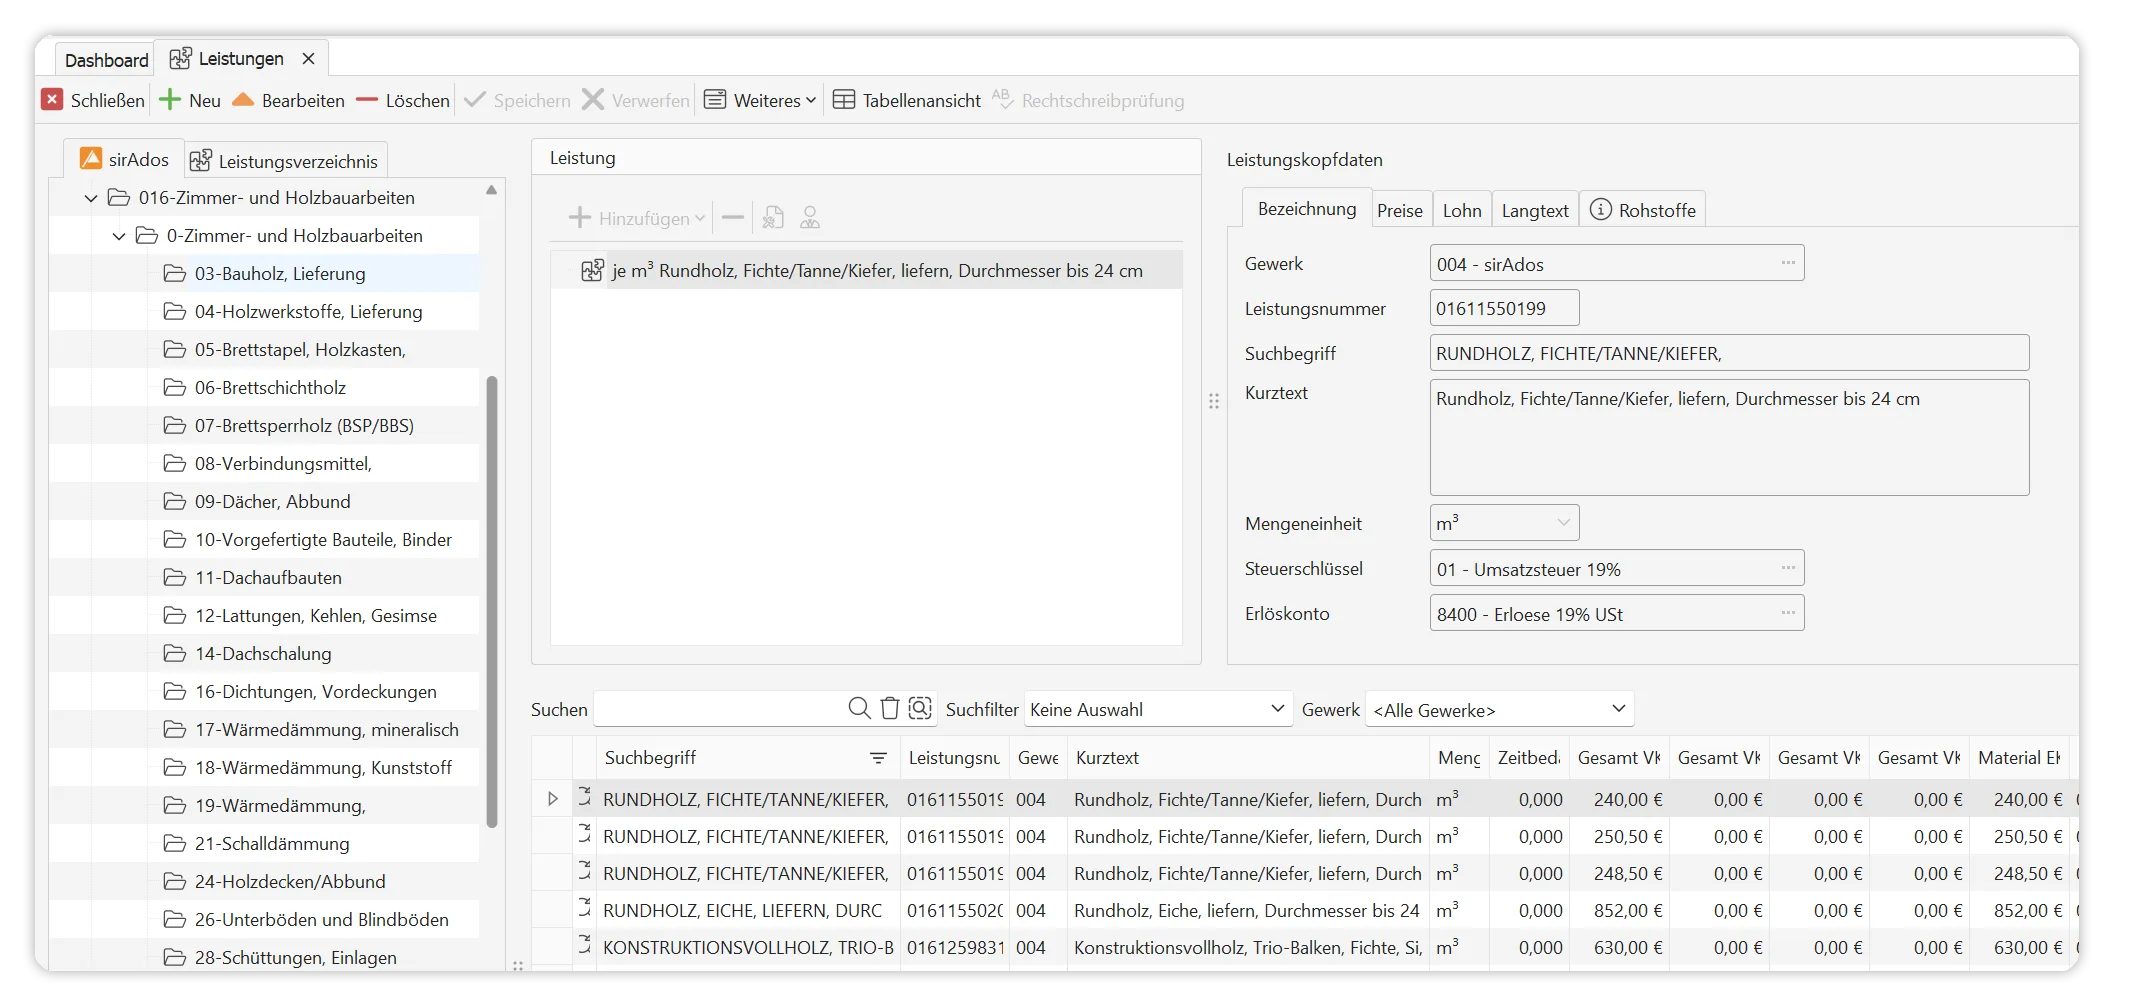Viewport: 2132px width, 1002px height.
Task: Click filter icon in Suchbegriff column header
Action: click(878, 758)
